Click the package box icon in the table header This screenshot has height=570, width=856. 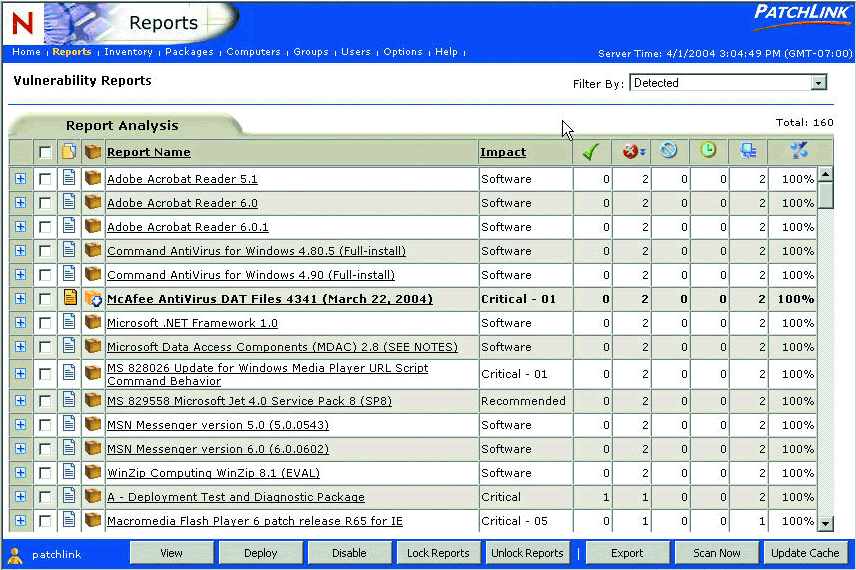pos(93,151)
